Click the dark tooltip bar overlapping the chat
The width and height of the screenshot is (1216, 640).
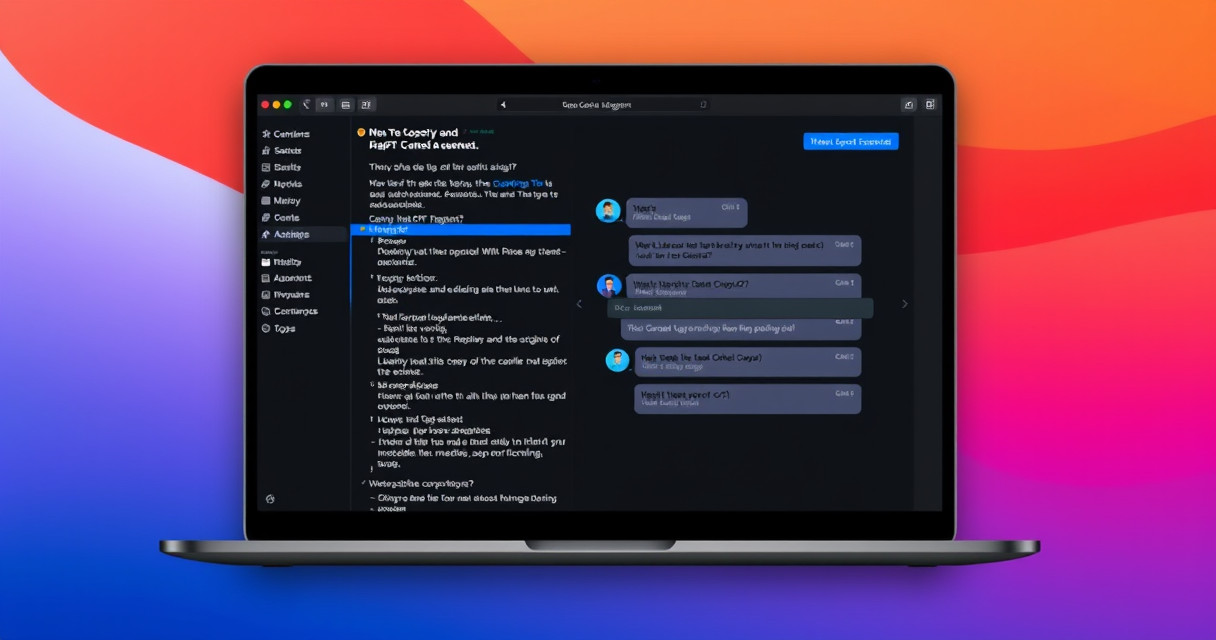coord(739,308)
